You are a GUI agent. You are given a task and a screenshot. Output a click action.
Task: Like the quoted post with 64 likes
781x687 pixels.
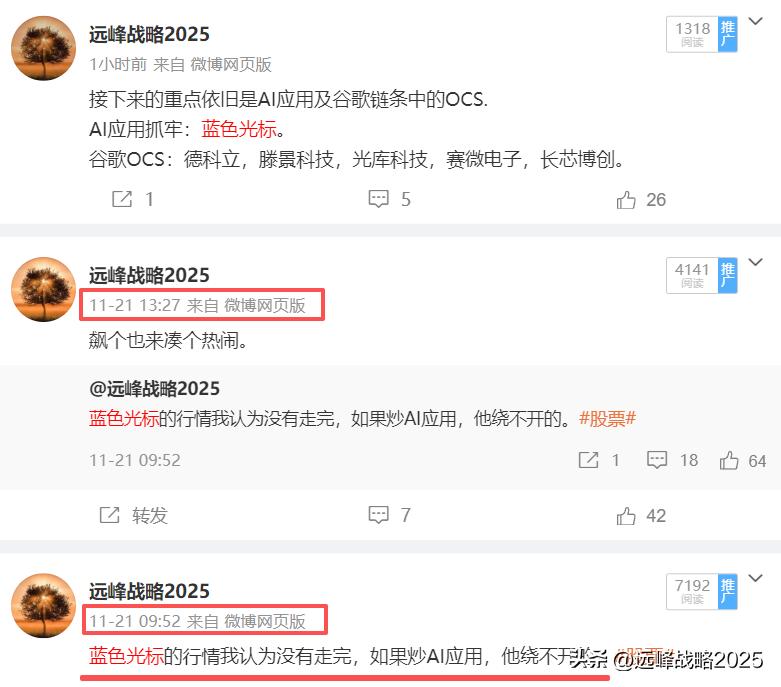coord(729,460)
